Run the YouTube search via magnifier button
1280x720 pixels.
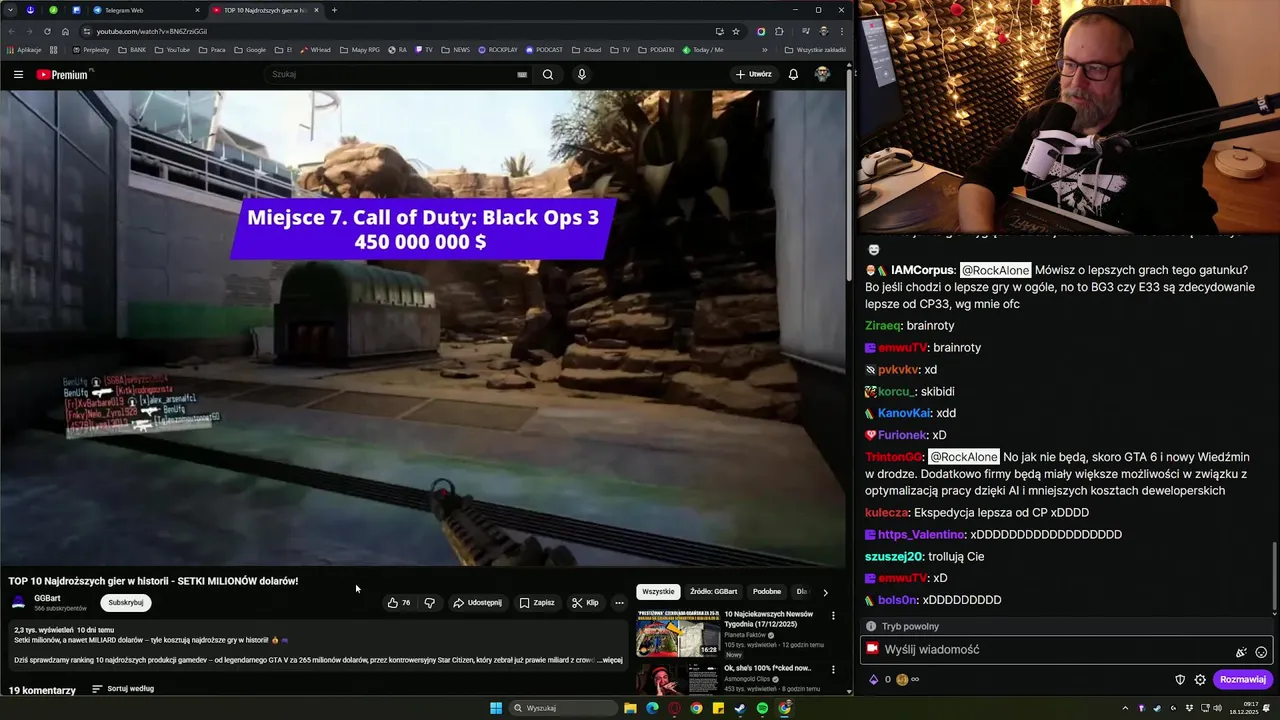[x=548, y=74]
